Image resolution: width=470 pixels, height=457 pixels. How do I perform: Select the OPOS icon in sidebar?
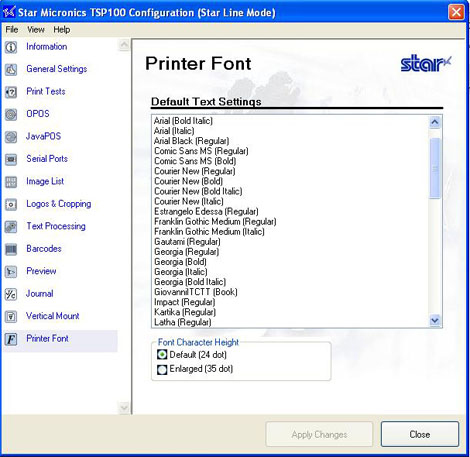(11, 114)
